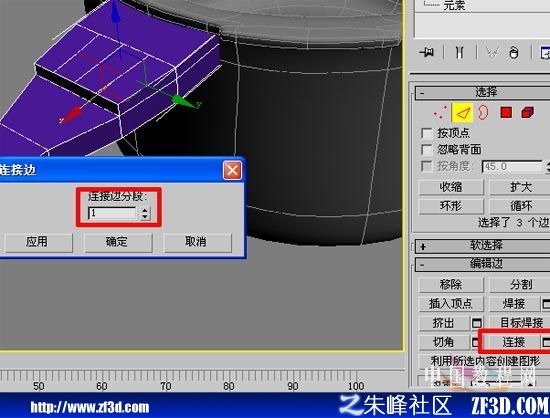The image size is (550, 418).
Task: Collapse the 选择 rollout
Action: 482,93
